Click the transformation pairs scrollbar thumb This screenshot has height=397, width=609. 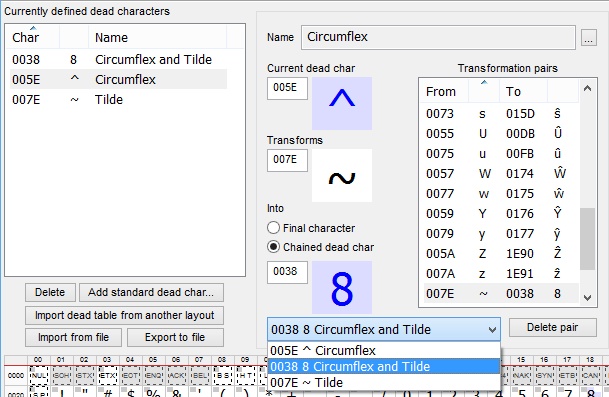[587, 239]
